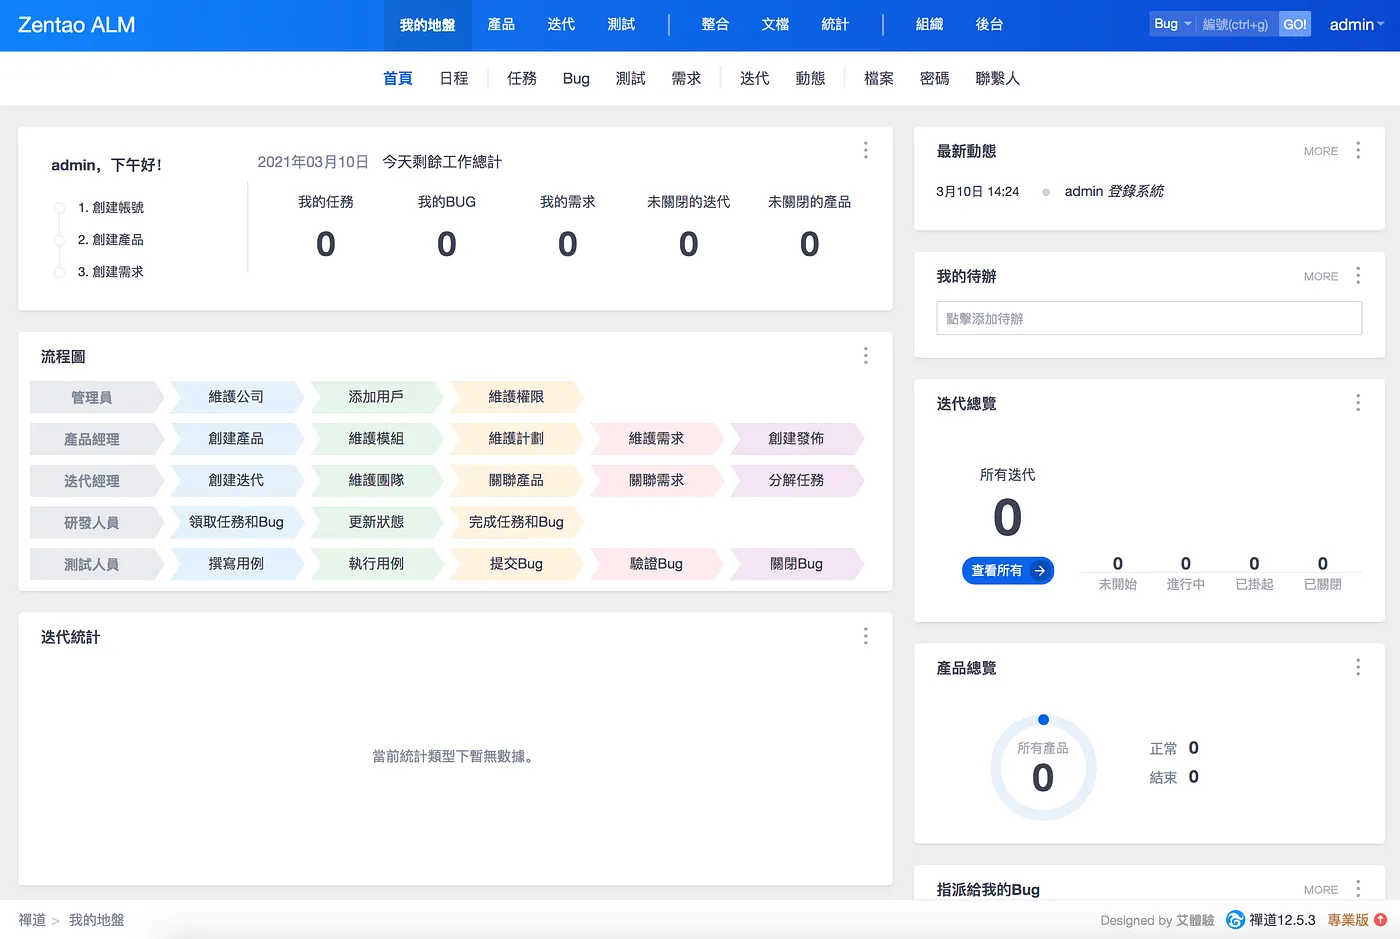Click the 維護公司 flowchart step

pos(236,396)
